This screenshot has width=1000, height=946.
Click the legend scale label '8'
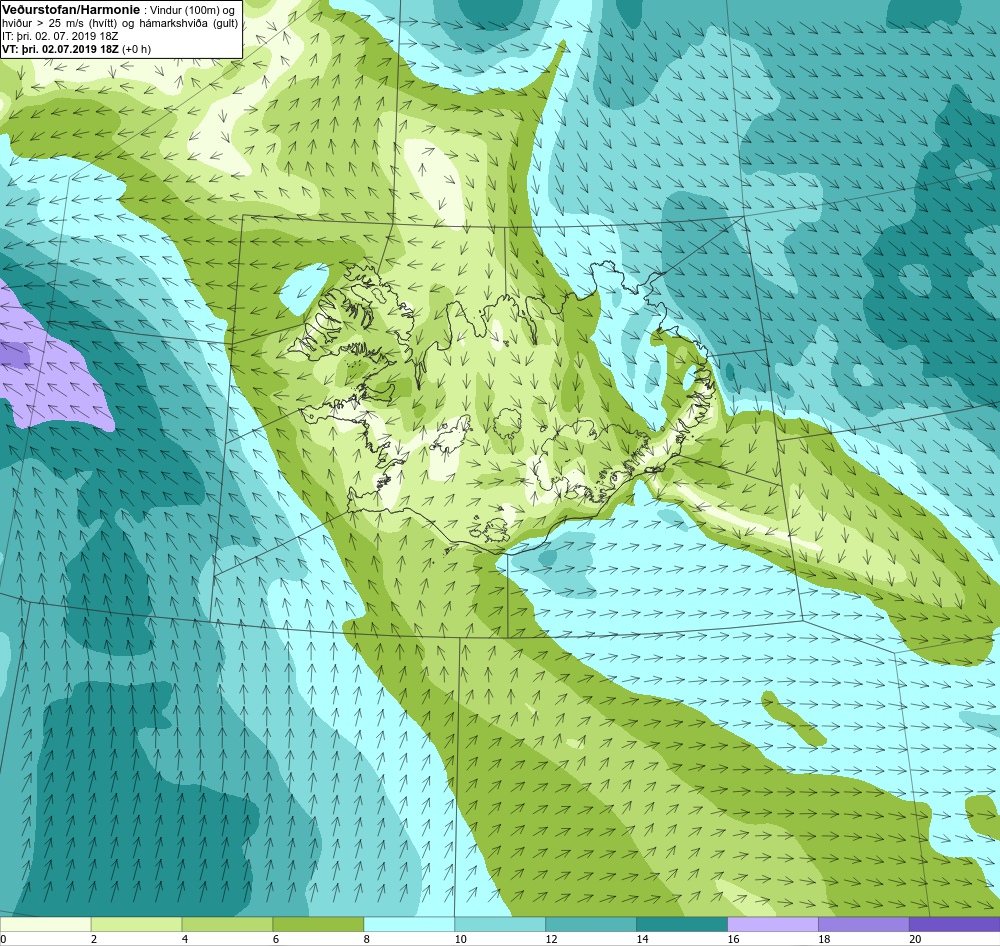(x=367, y=939)
